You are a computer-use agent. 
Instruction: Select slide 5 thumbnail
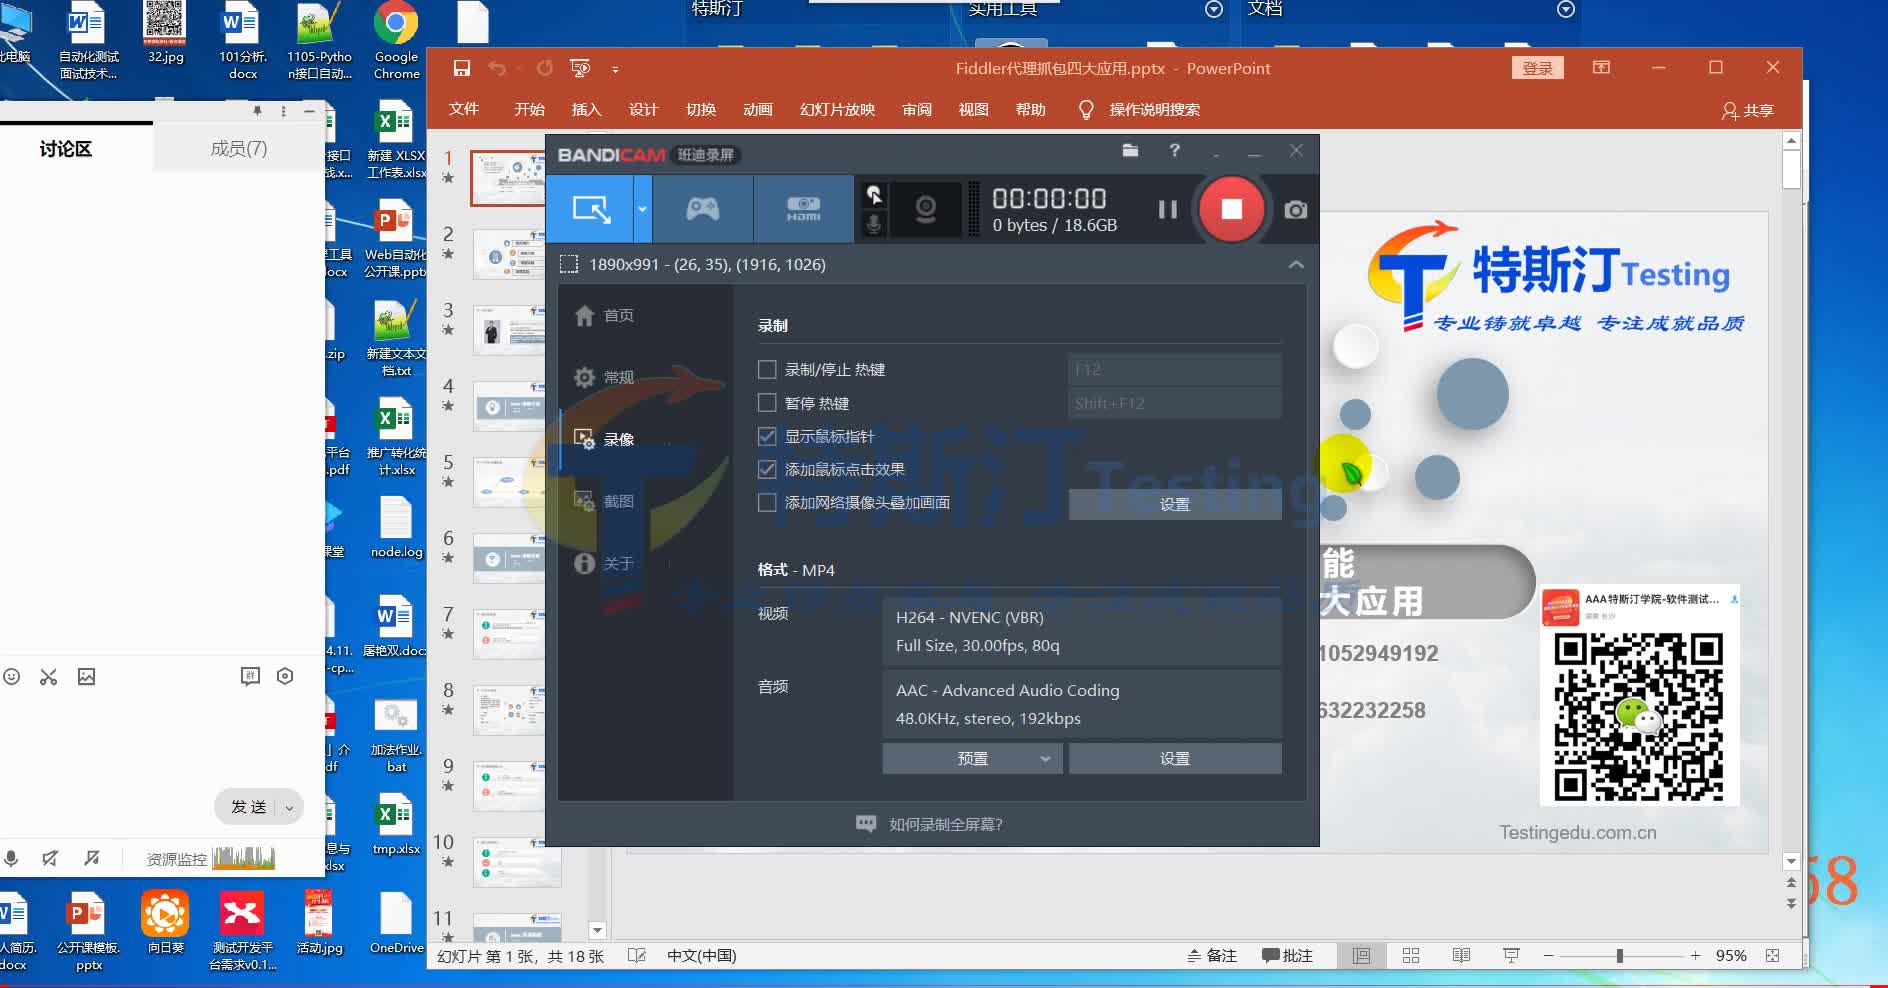coord(508,481)
